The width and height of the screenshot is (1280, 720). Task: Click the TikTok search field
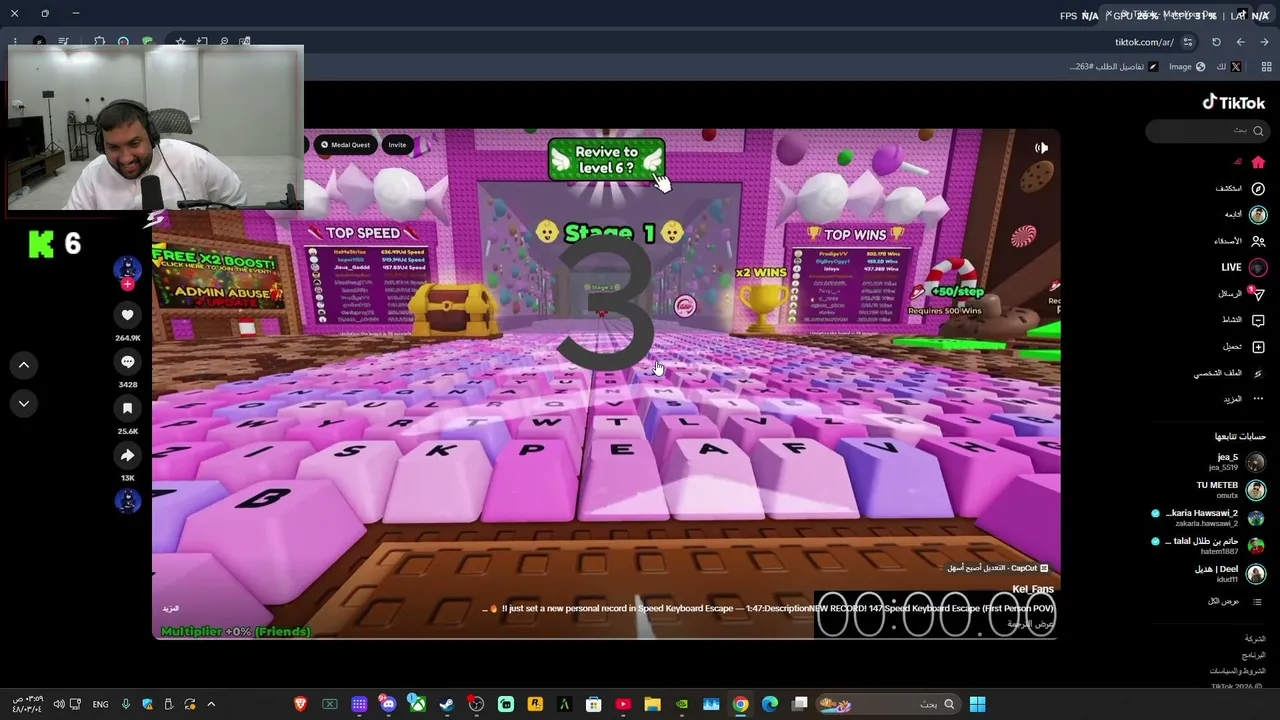pyautogui.click(x=1207, y=131)
